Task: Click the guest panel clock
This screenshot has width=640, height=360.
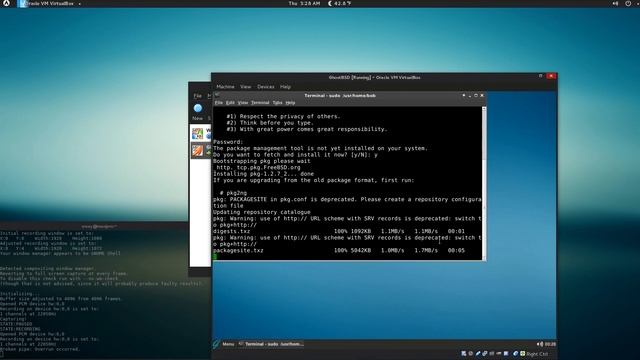Action: coord(550,344)
